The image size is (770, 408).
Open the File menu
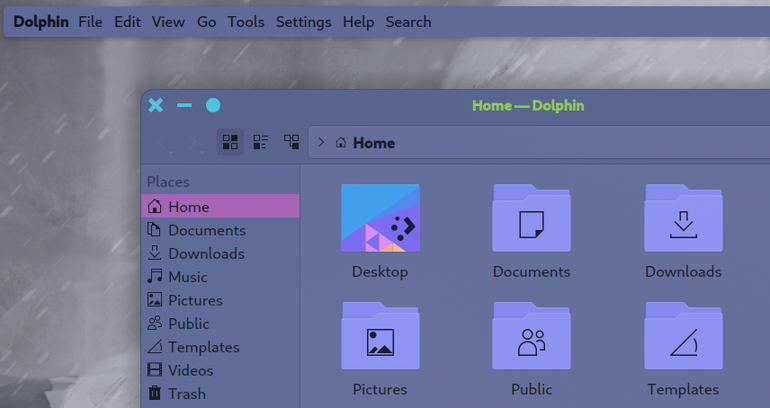[x=90, y=22]
